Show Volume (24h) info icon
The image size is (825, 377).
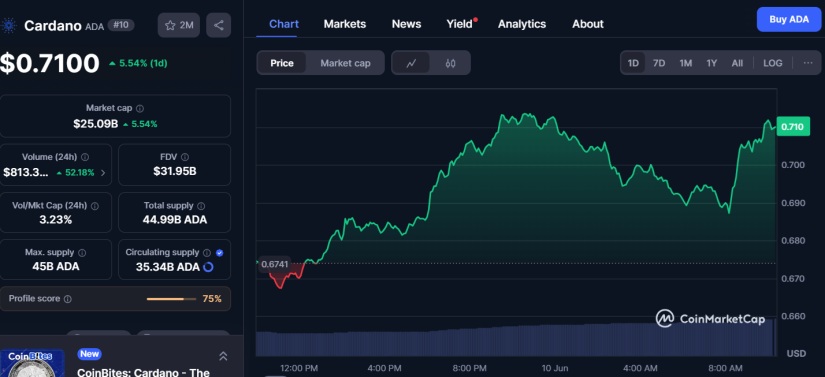85,157
